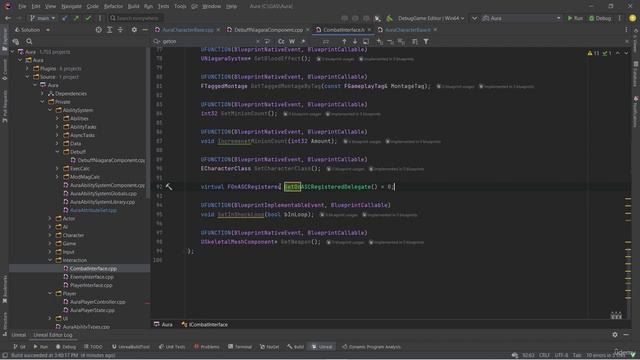Switch to DebuffNiagaraComponent.cpp tab
The width and height of the screenshot is (640, 360).
[x=268, y=30]
